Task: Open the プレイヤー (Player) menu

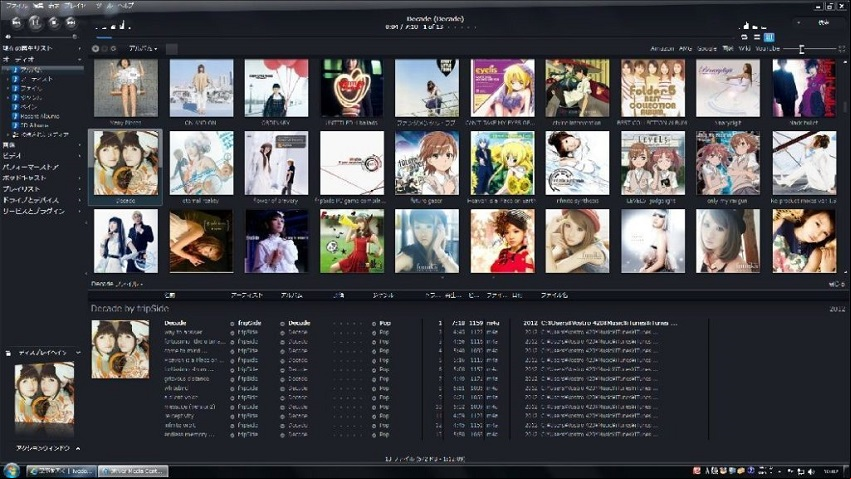Action: point(75,5)
